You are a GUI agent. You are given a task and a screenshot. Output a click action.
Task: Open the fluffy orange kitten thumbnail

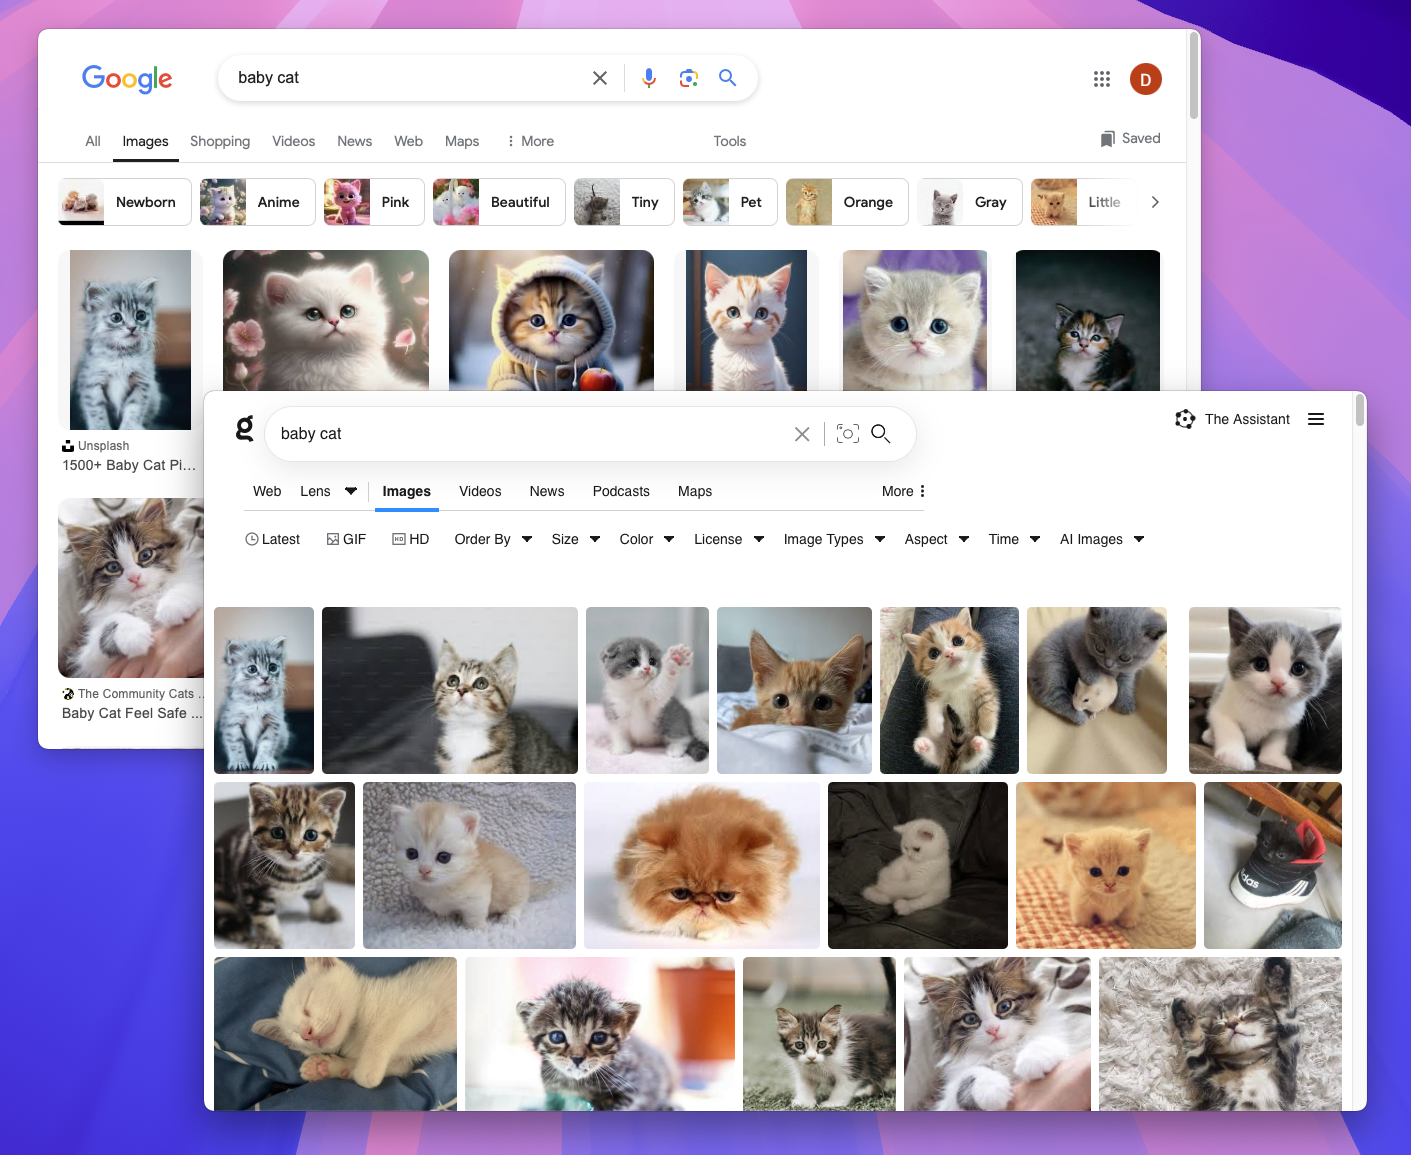click(x=701, y=865)
